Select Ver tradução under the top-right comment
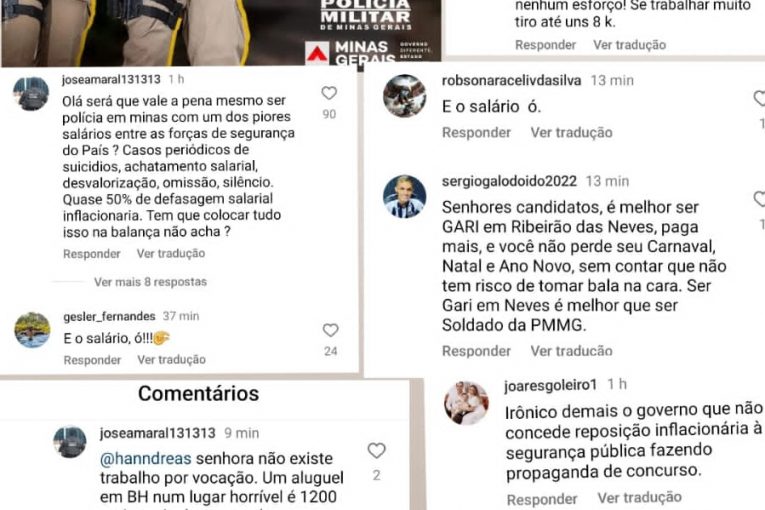The width and height of the screenshot is (765, 510). click(629, 45)
